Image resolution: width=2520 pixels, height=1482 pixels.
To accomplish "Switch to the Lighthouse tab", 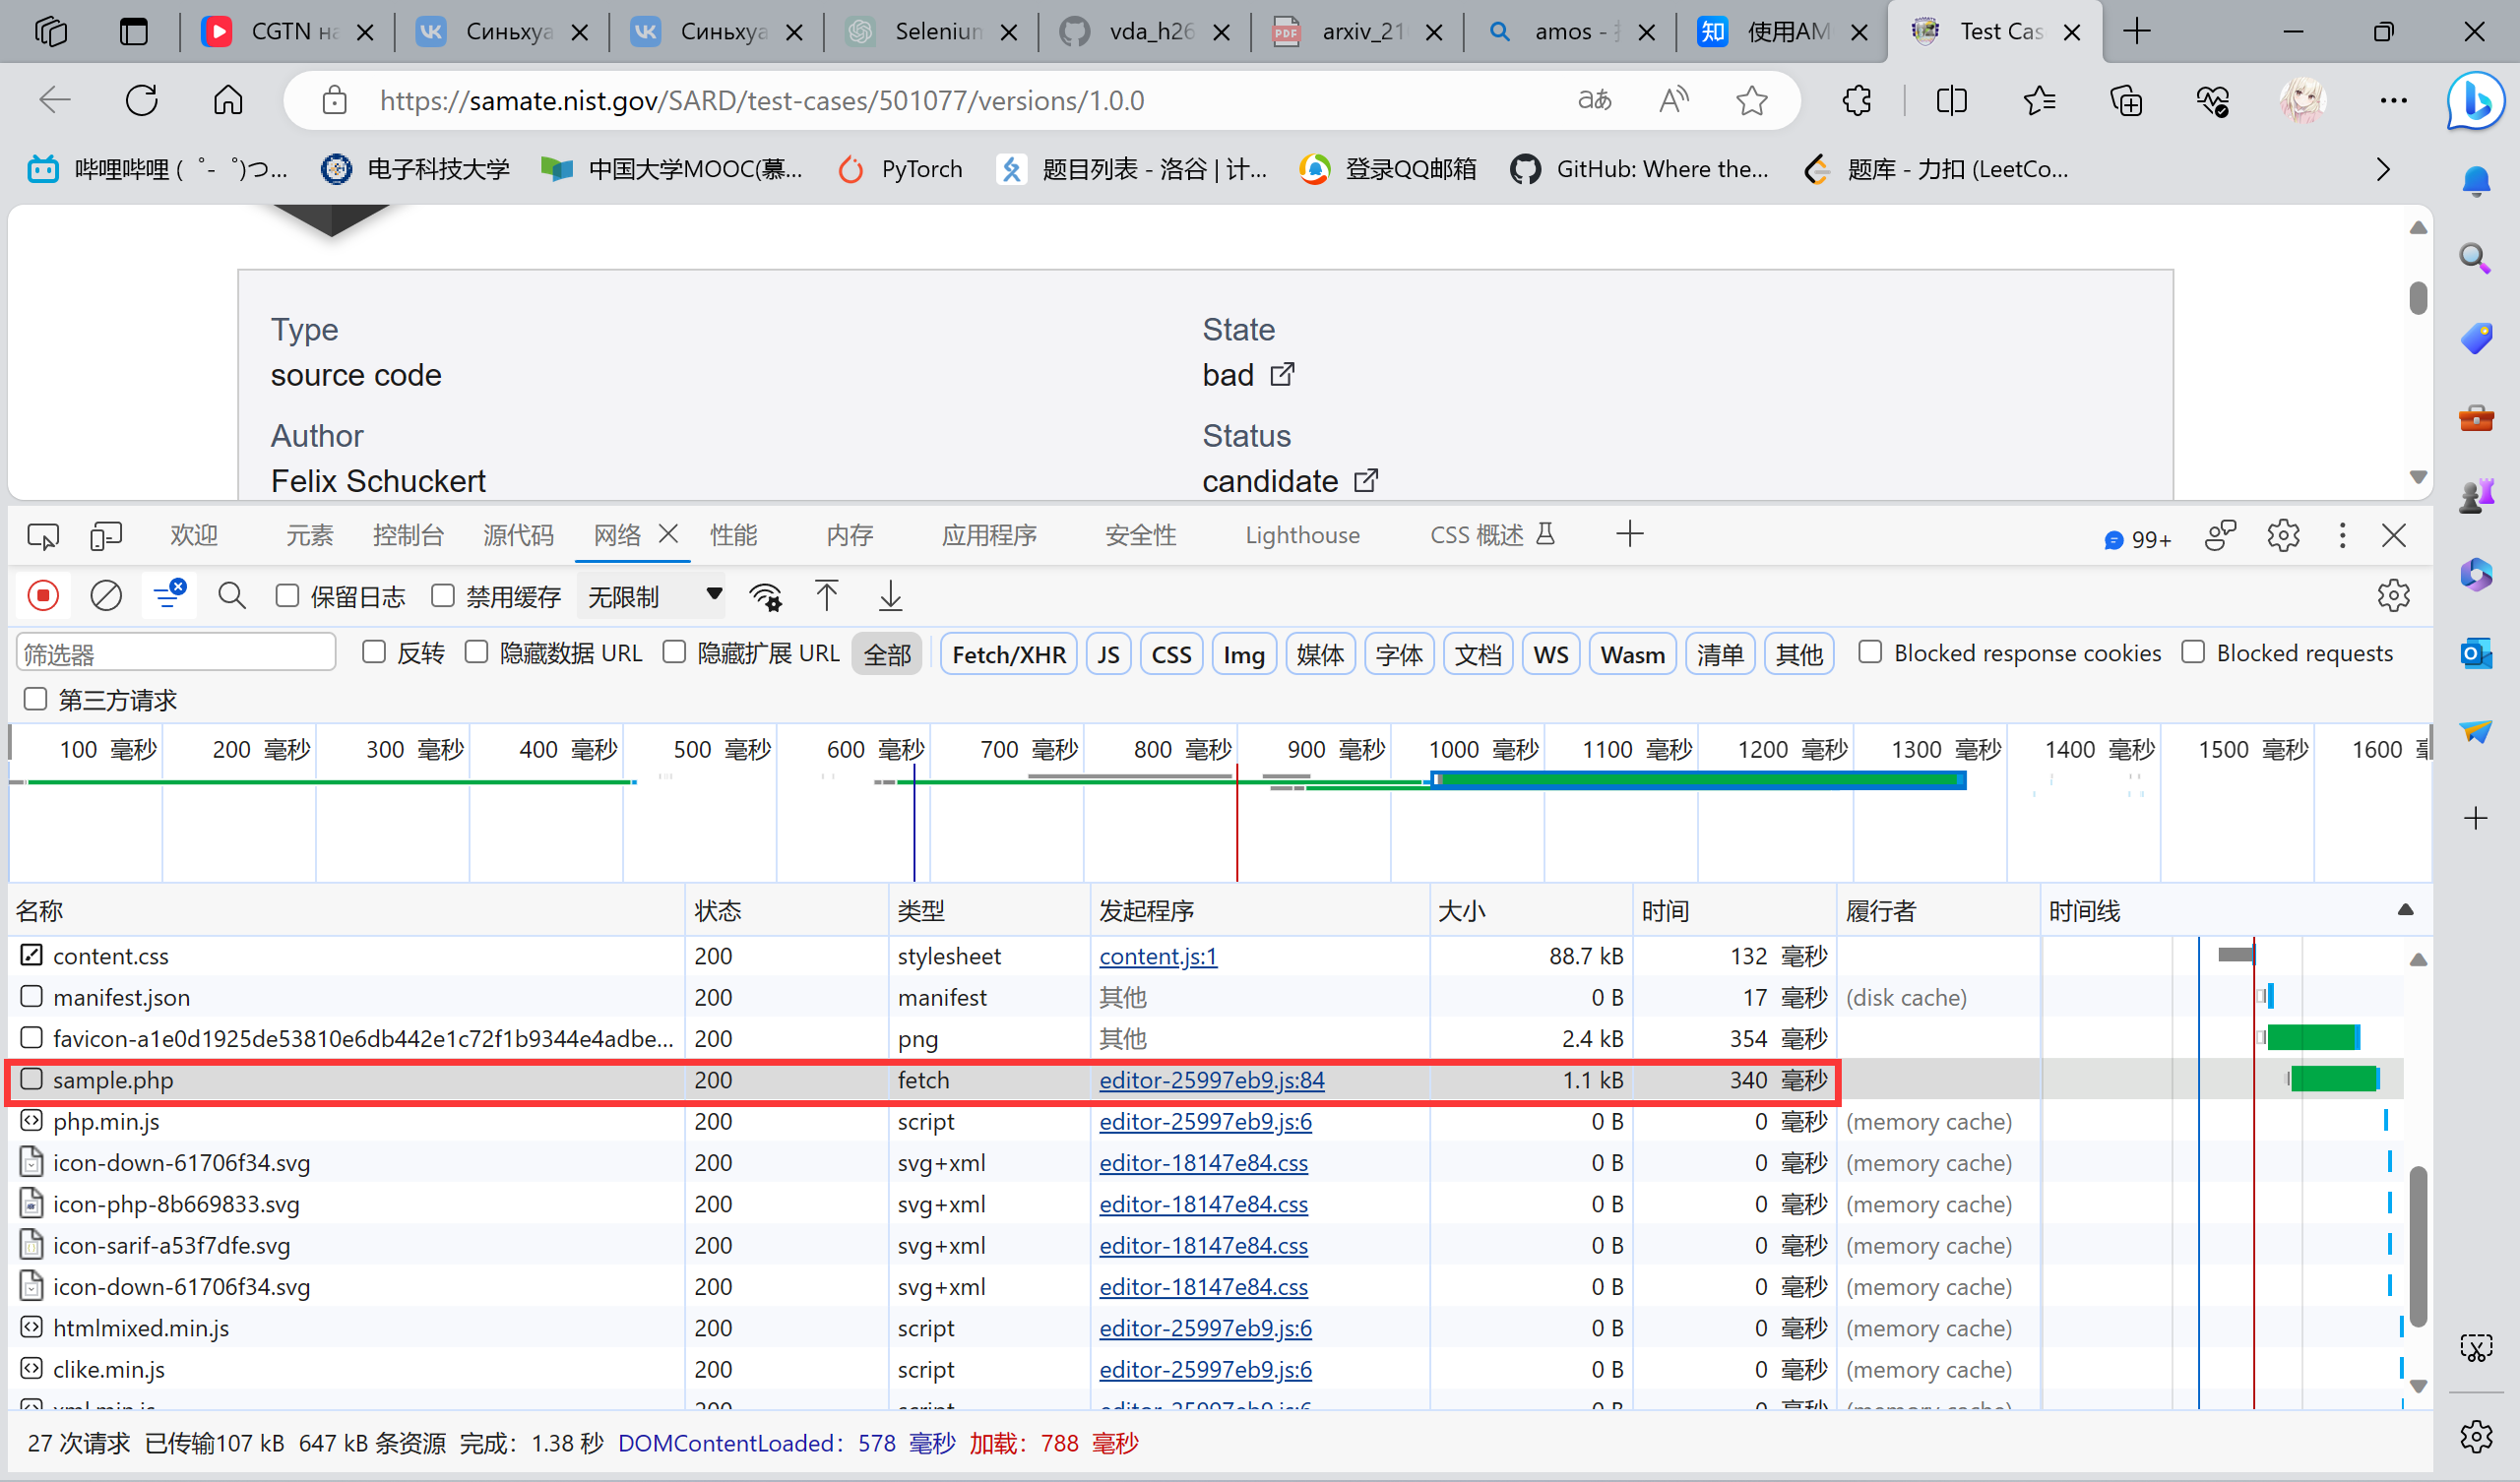I will 1302,535.
